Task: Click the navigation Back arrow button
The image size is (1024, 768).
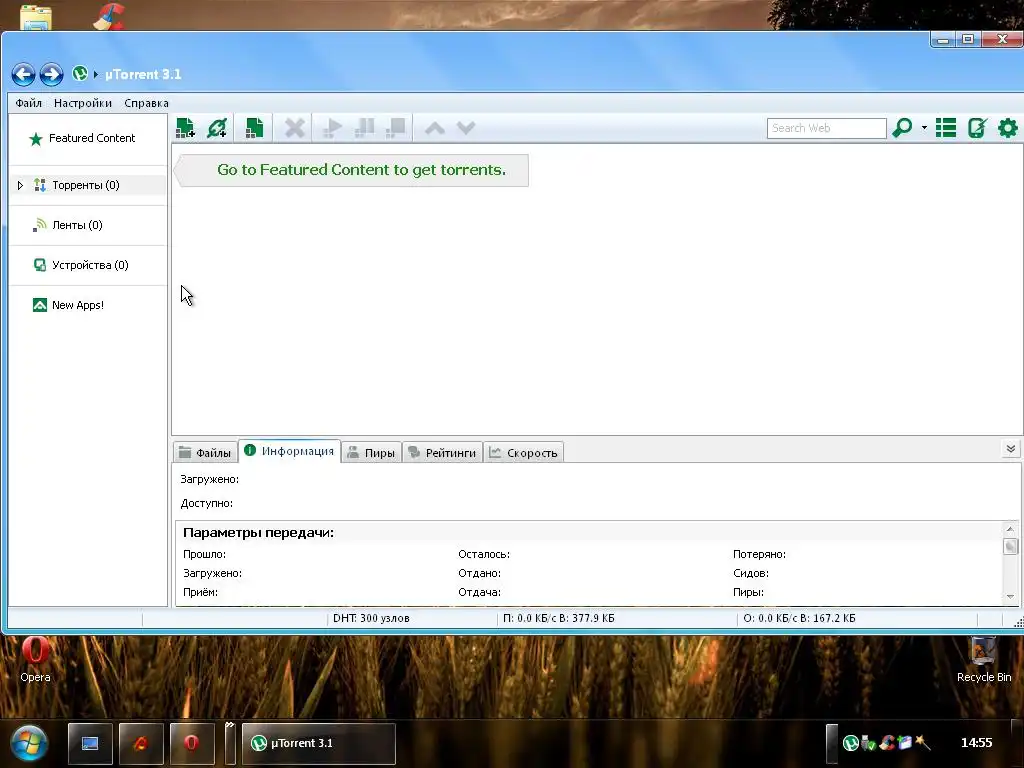Action: (x=24, y=74)
